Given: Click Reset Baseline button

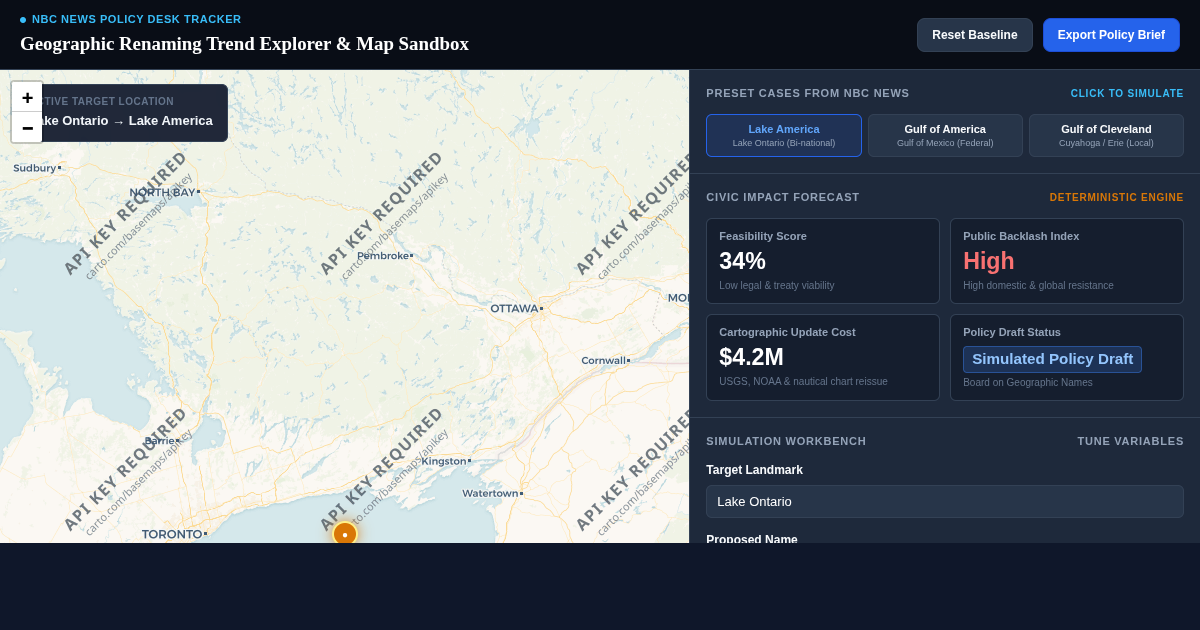Looking at the screenshot, I should [x=975, y=35].
